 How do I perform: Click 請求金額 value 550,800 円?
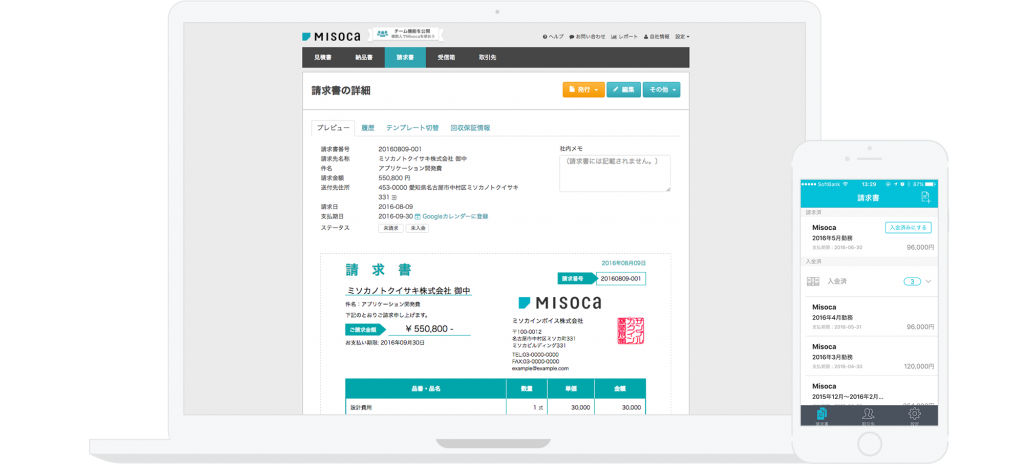click(394, 178)
